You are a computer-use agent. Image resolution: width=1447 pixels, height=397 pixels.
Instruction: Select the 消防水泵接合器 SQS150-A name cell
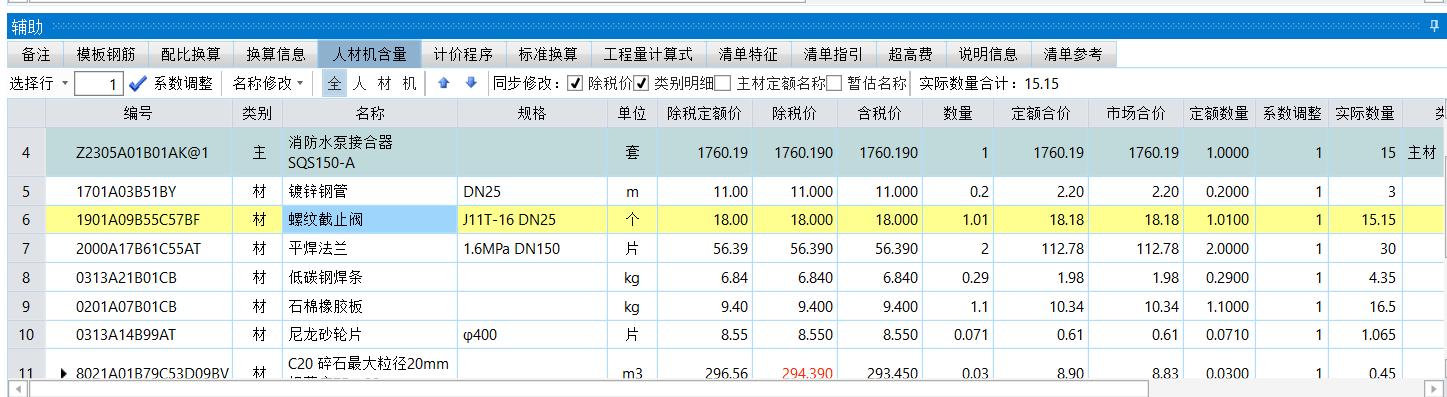click(x=369, y=153)
